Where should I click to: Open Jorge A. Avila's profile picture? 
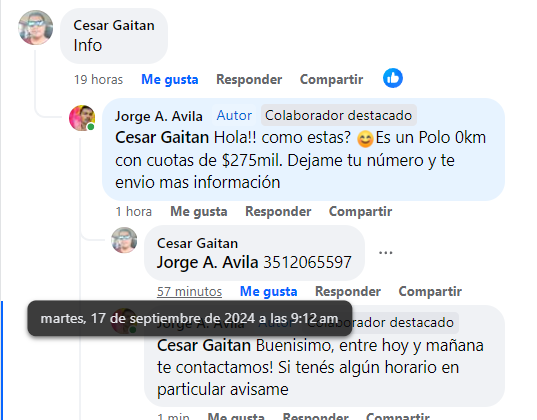coord(82,118)
